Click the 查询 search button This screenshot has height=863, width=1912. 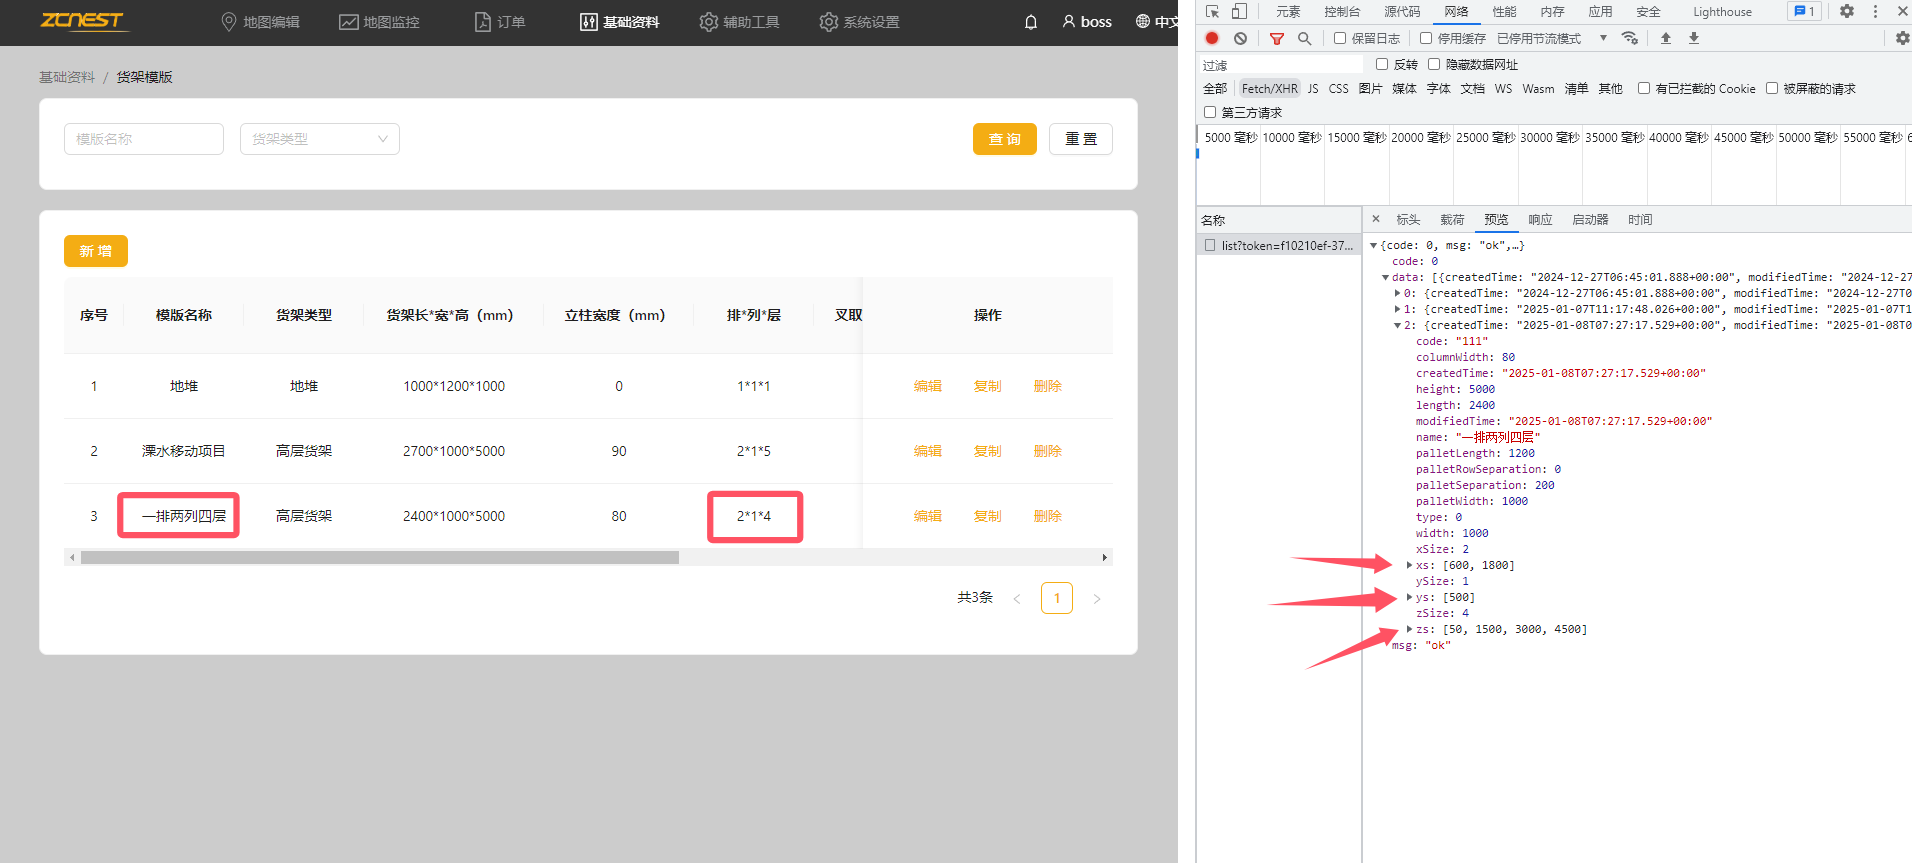tap(1005, 139)
